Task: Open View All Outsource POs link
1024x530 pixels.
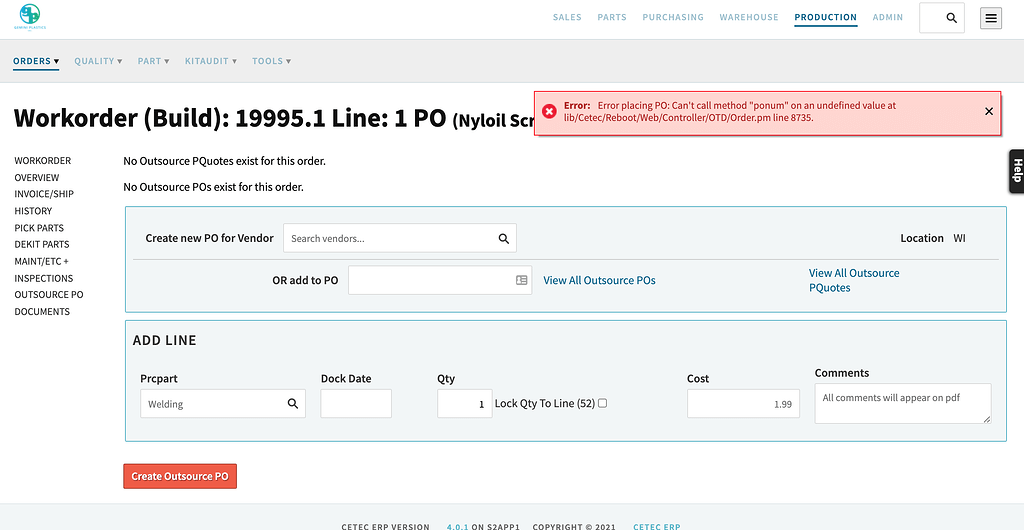Action: [600, 281]
